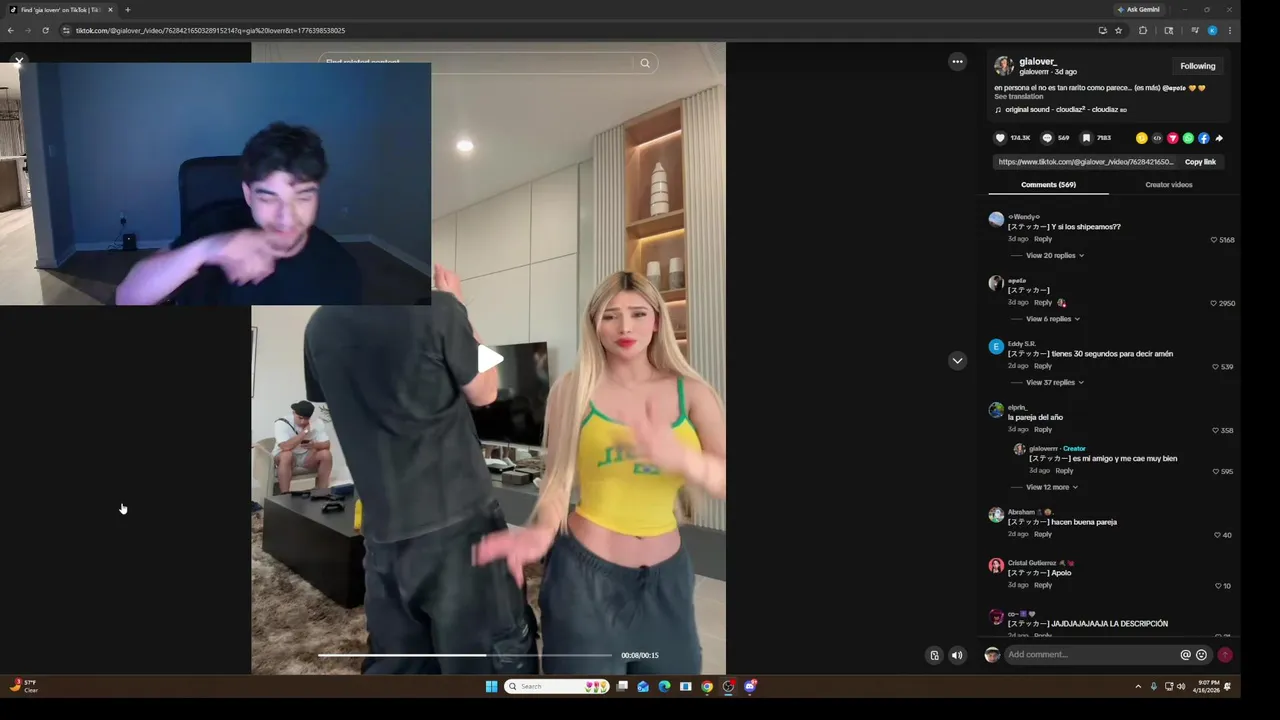Share the video to Facebook
The height and width of the screenshot is (720, 1280).
click(x=1204, y=138)
